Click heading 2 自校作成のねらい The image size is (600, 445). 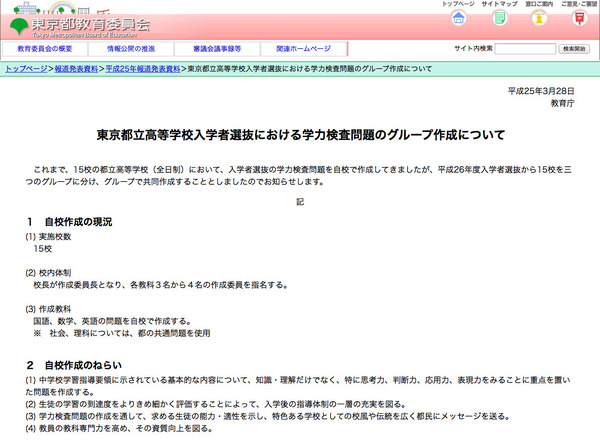74,365
